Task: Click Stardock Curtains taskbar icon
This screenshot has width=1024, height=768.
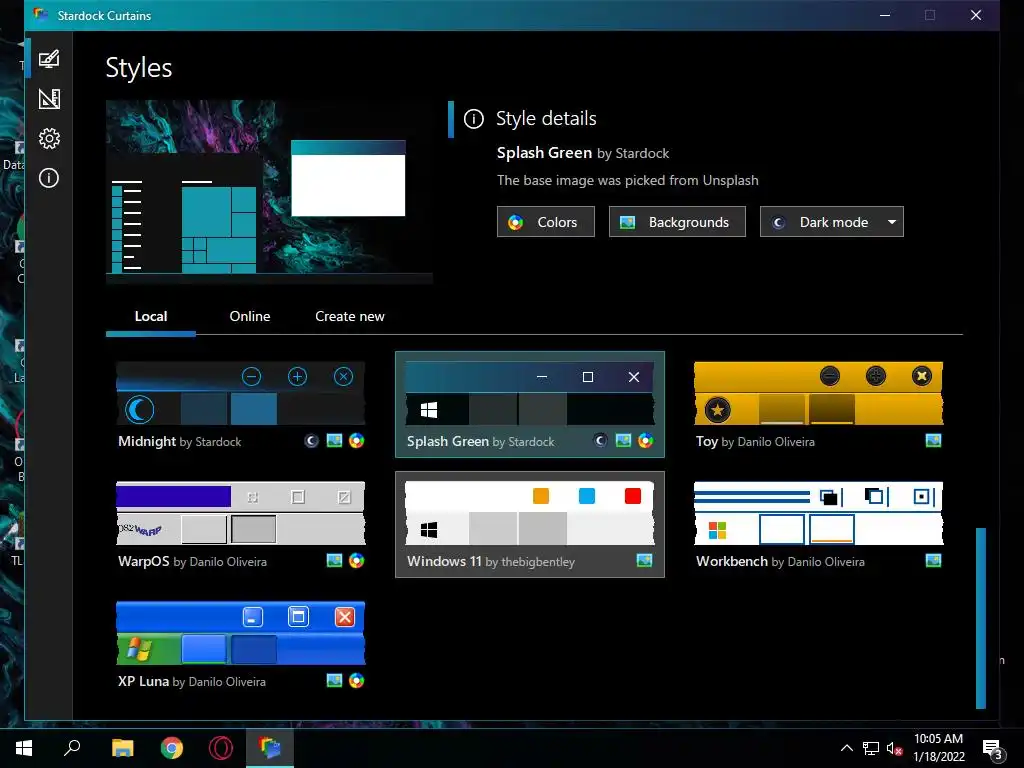Action: [x=270, y=748]
